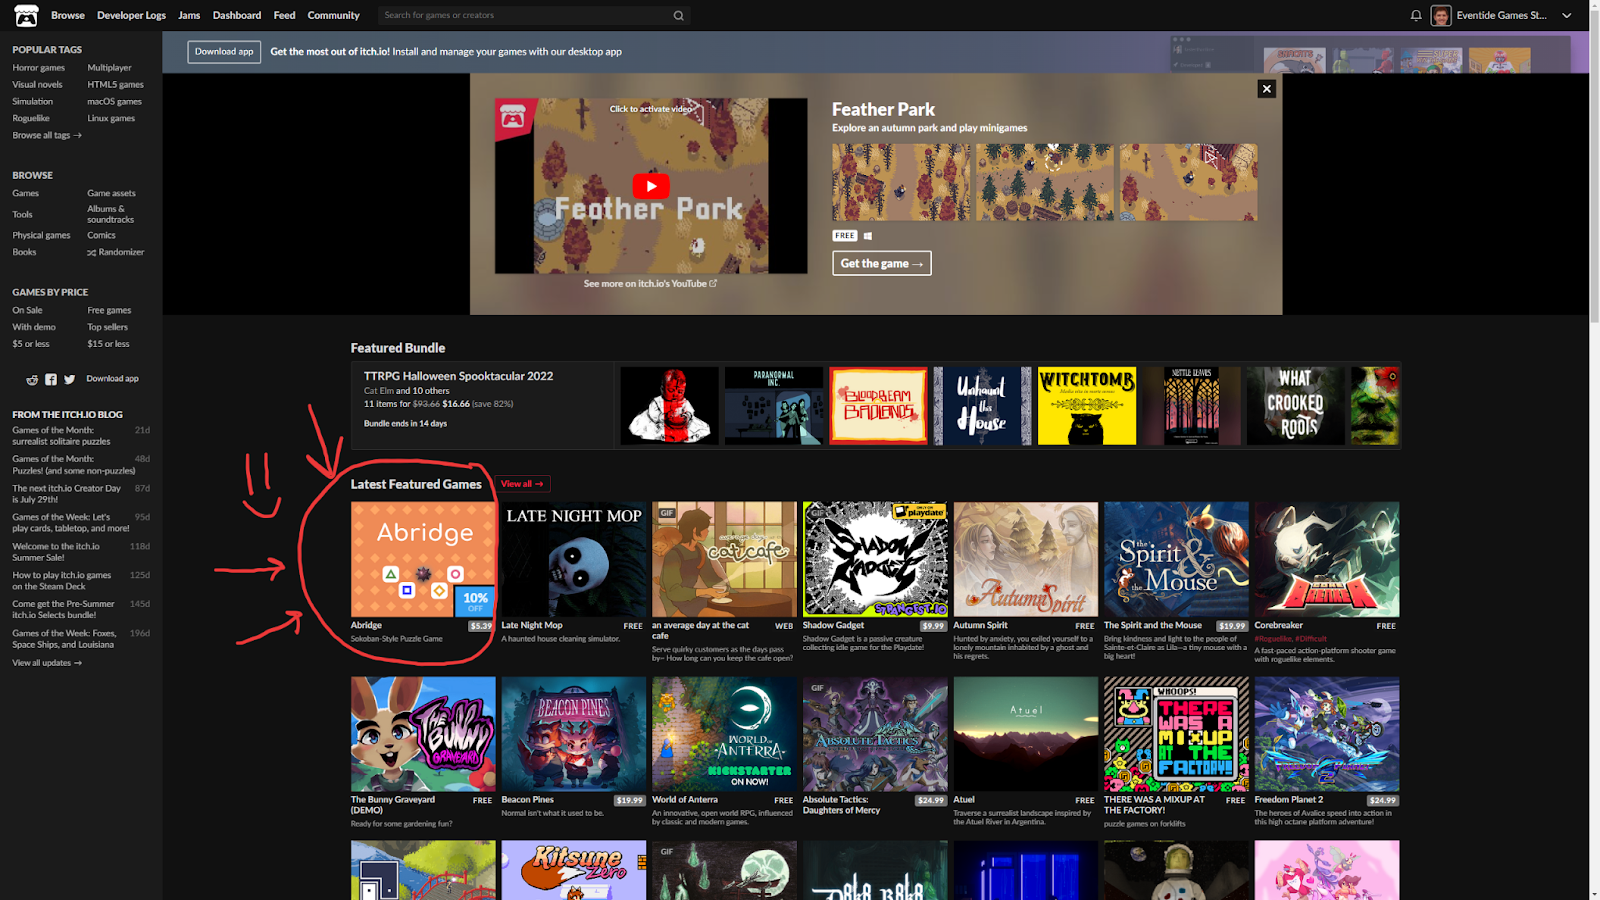Open the Mixup at the Factory thumbnail
This screenshot has width=1600, height=900.
click(1176, 734)
